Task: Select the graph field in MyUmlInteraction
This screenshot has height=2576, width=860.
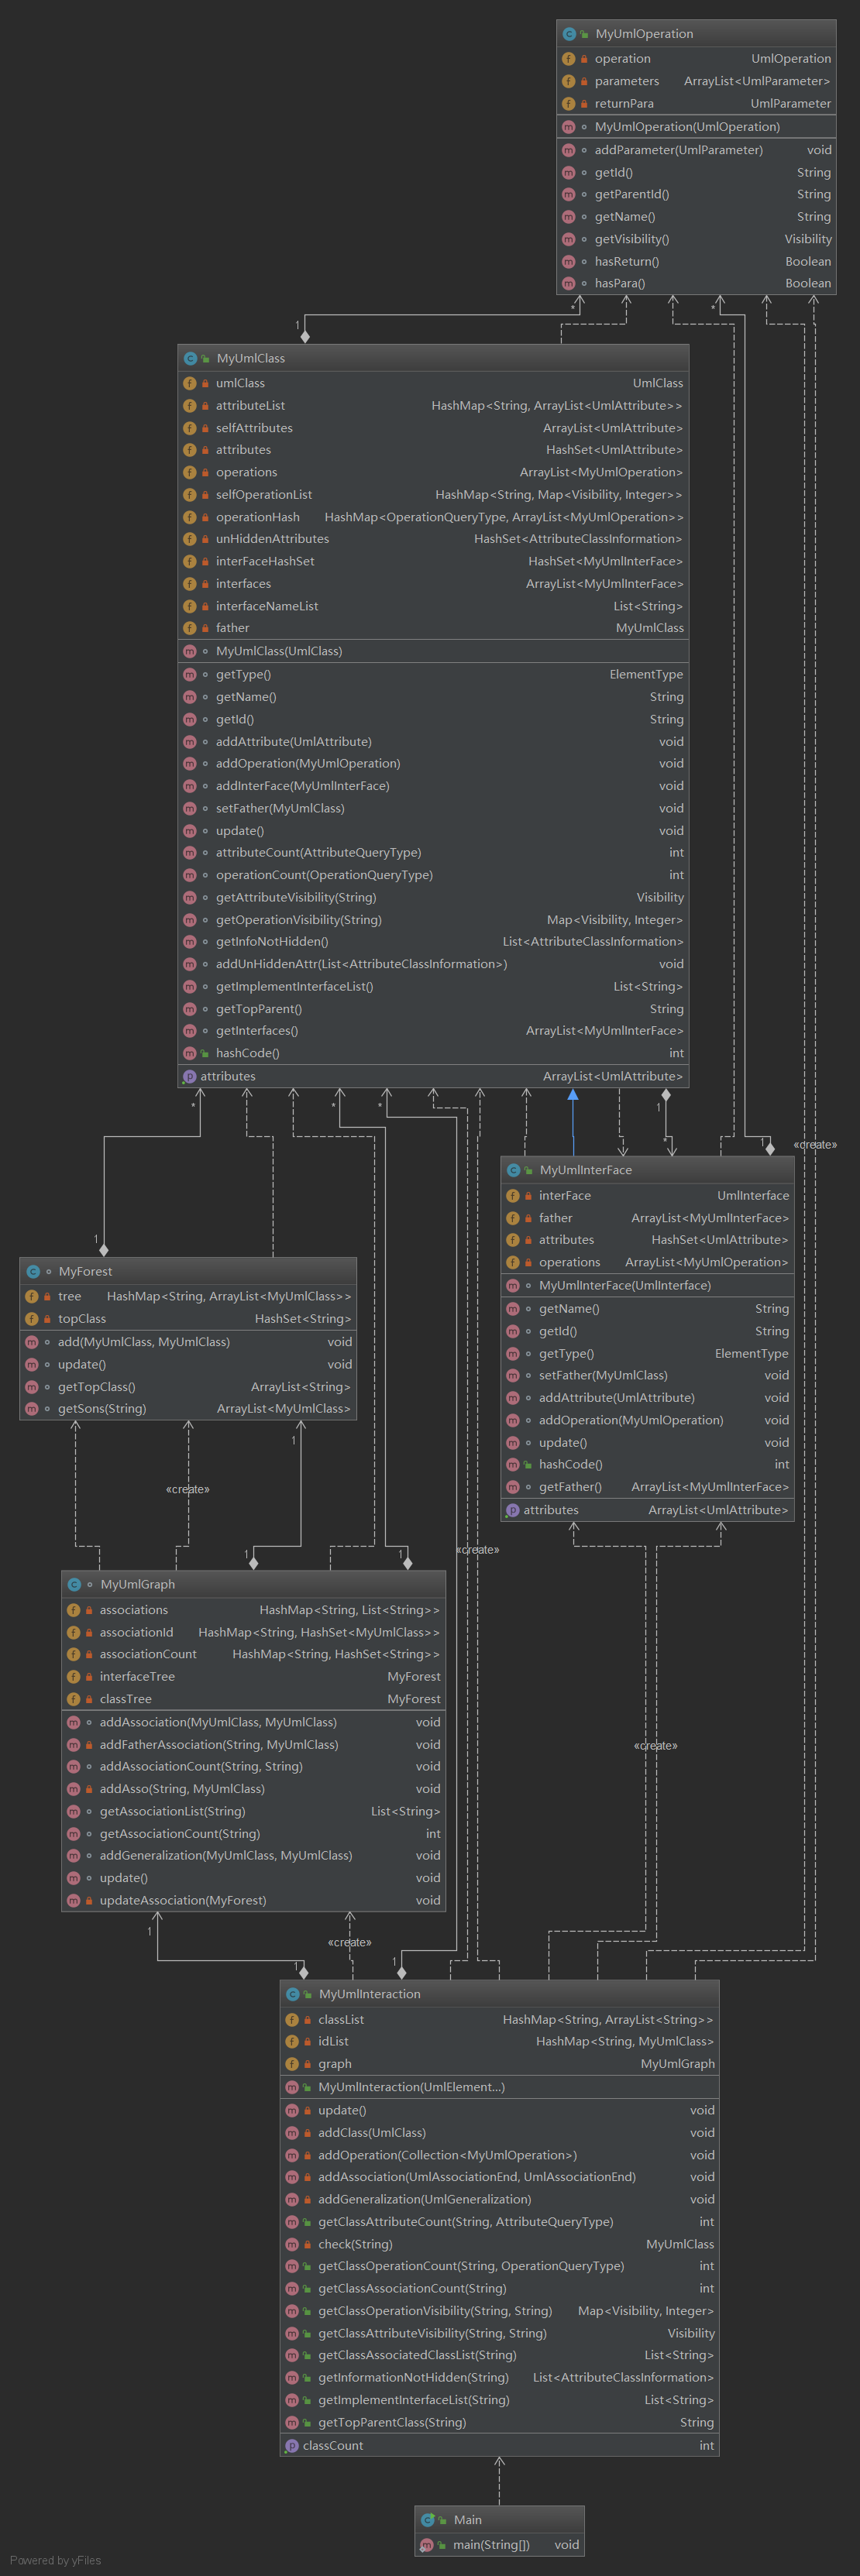Action: [x=499, y=2064]
